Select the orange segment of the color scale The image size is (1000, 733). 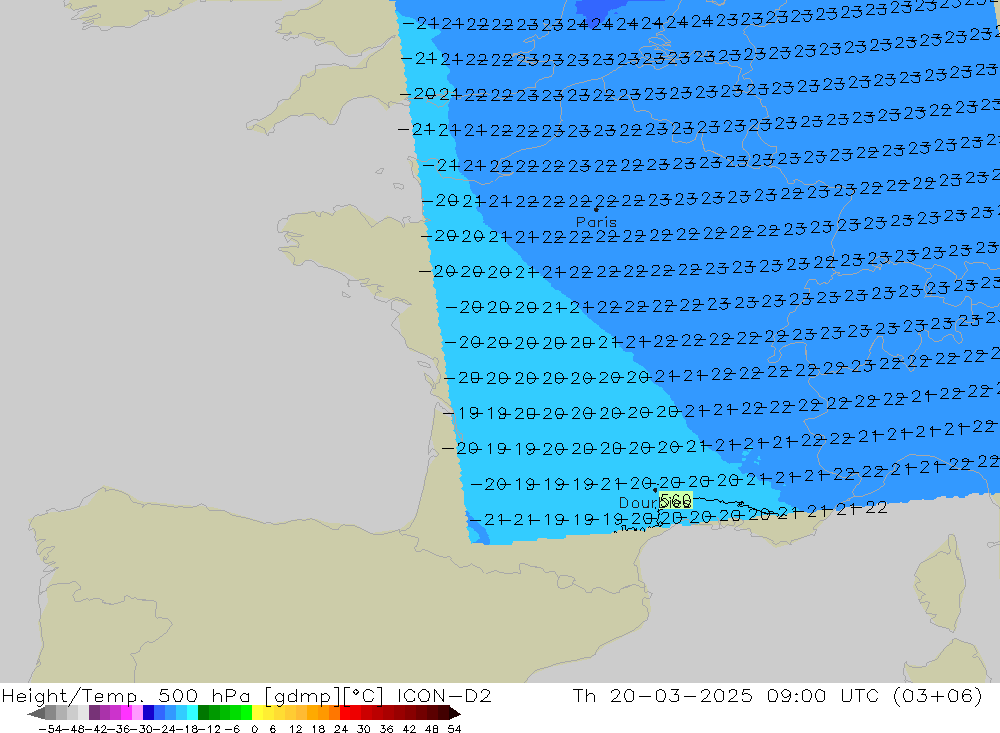pyautogui.click(x=320, y=713)
